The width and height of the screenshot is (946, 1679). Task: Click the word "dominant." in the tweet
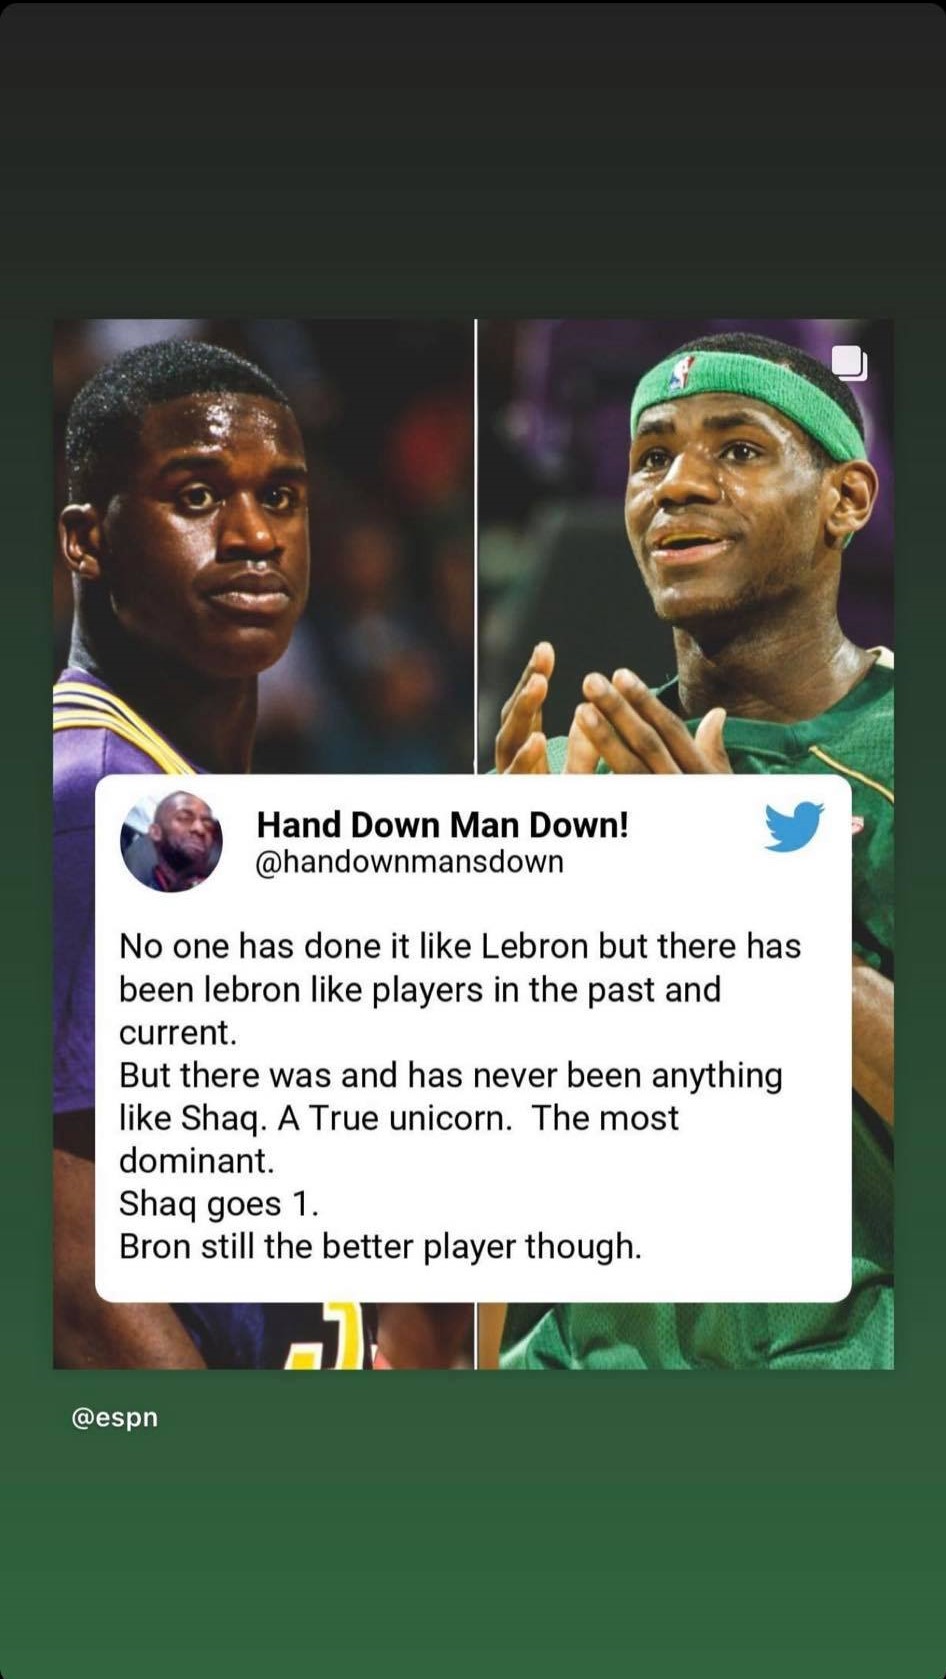coord(196,1161)
